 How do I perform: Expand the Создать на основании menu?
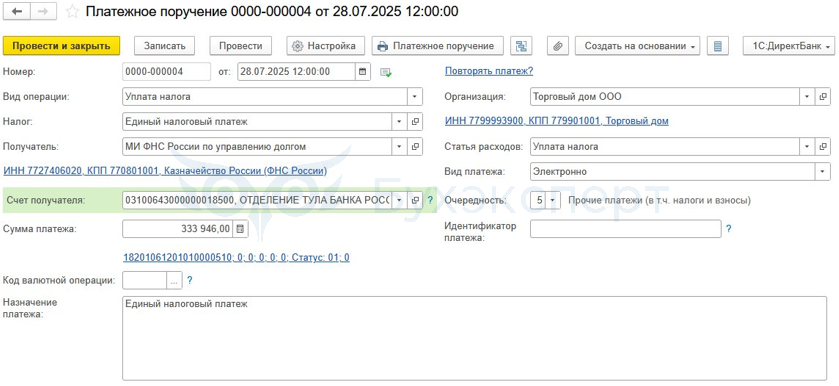[638, 46]
